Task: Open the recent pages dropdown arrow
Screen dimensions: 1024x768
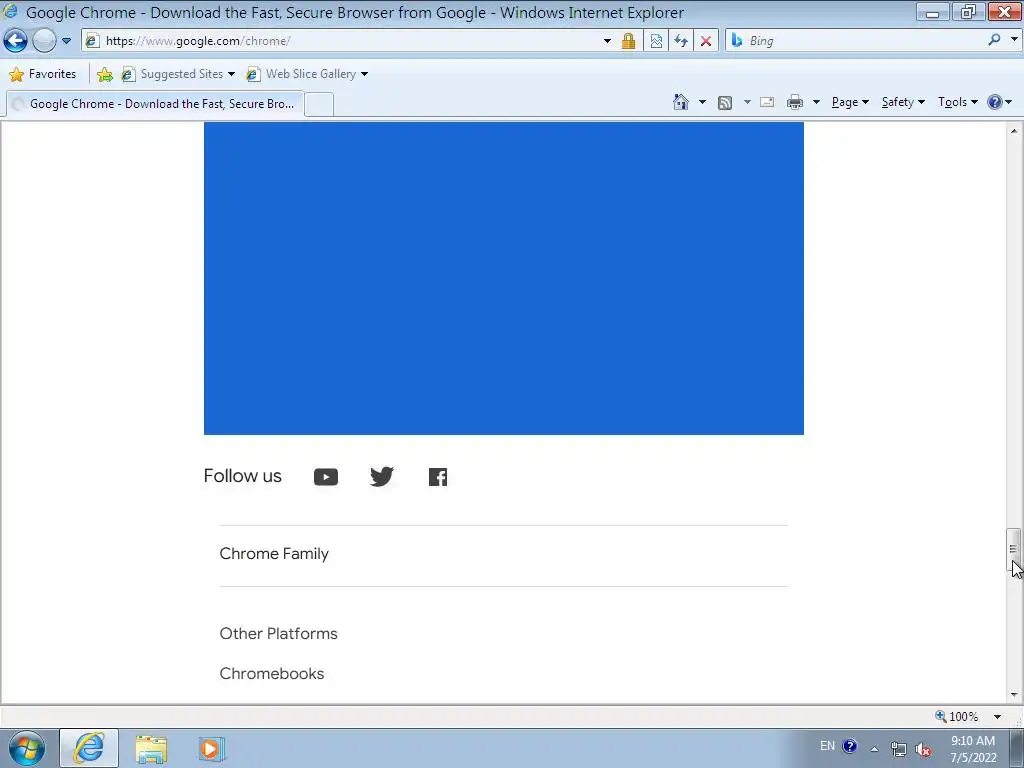Action: pyautogui.click(x=66, y=40)
